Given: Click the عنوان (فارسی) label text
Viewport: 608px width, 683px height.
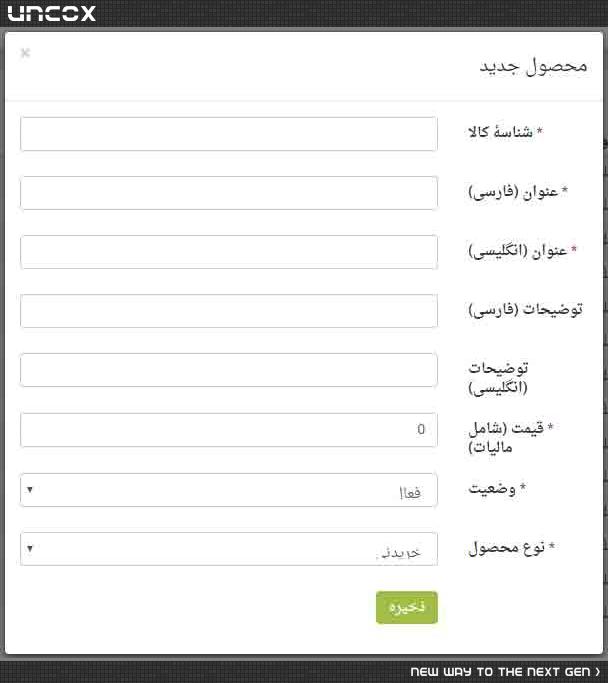Looking at the screenshot, I should 513,192.
